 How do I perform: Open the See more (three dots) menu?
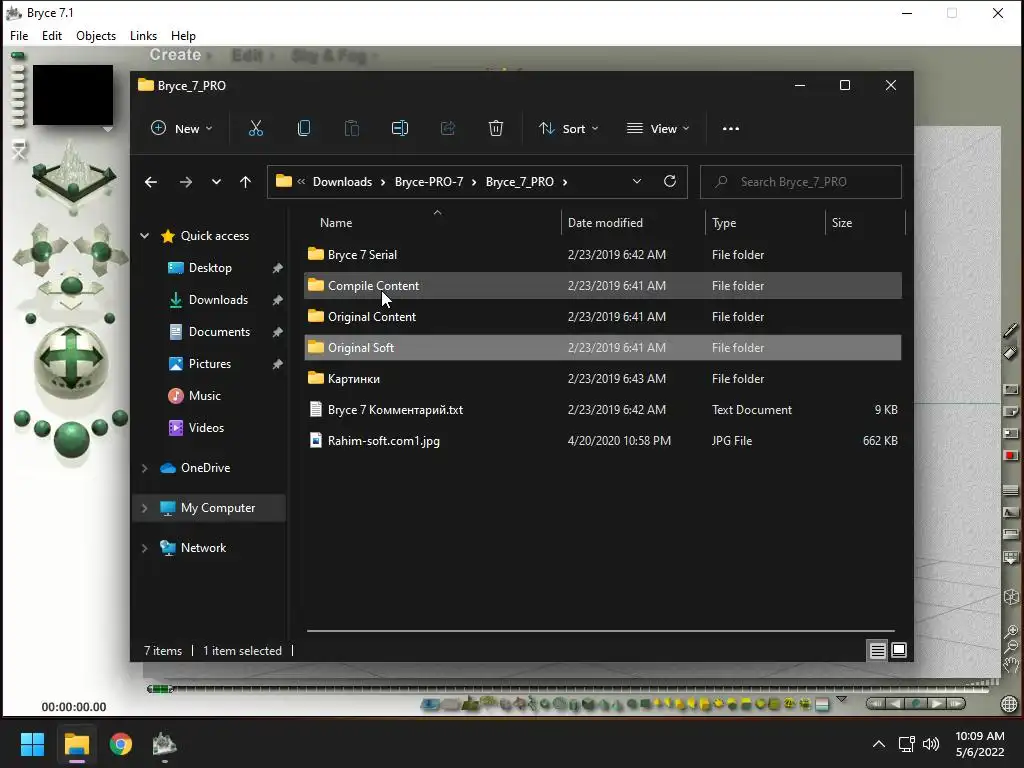(x=731, y=129)
